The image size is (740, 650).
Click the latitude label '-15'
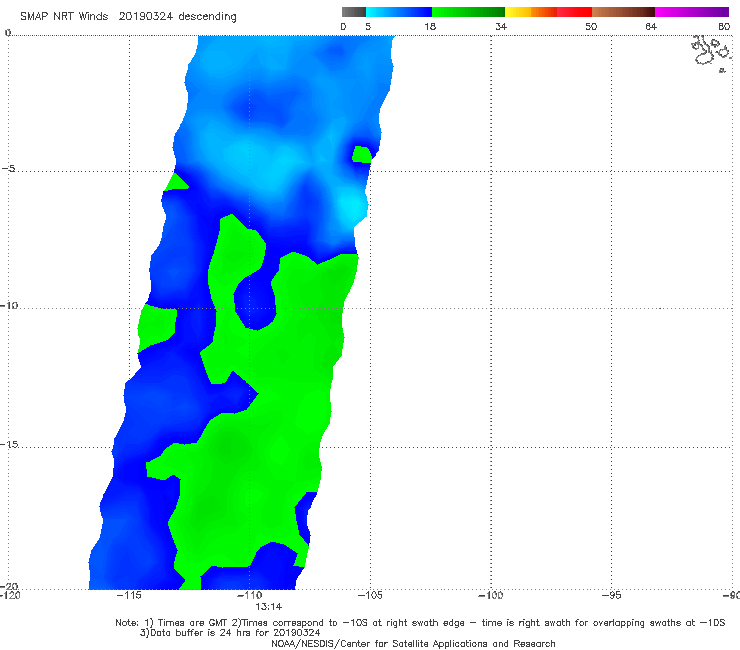click(9, 444)
